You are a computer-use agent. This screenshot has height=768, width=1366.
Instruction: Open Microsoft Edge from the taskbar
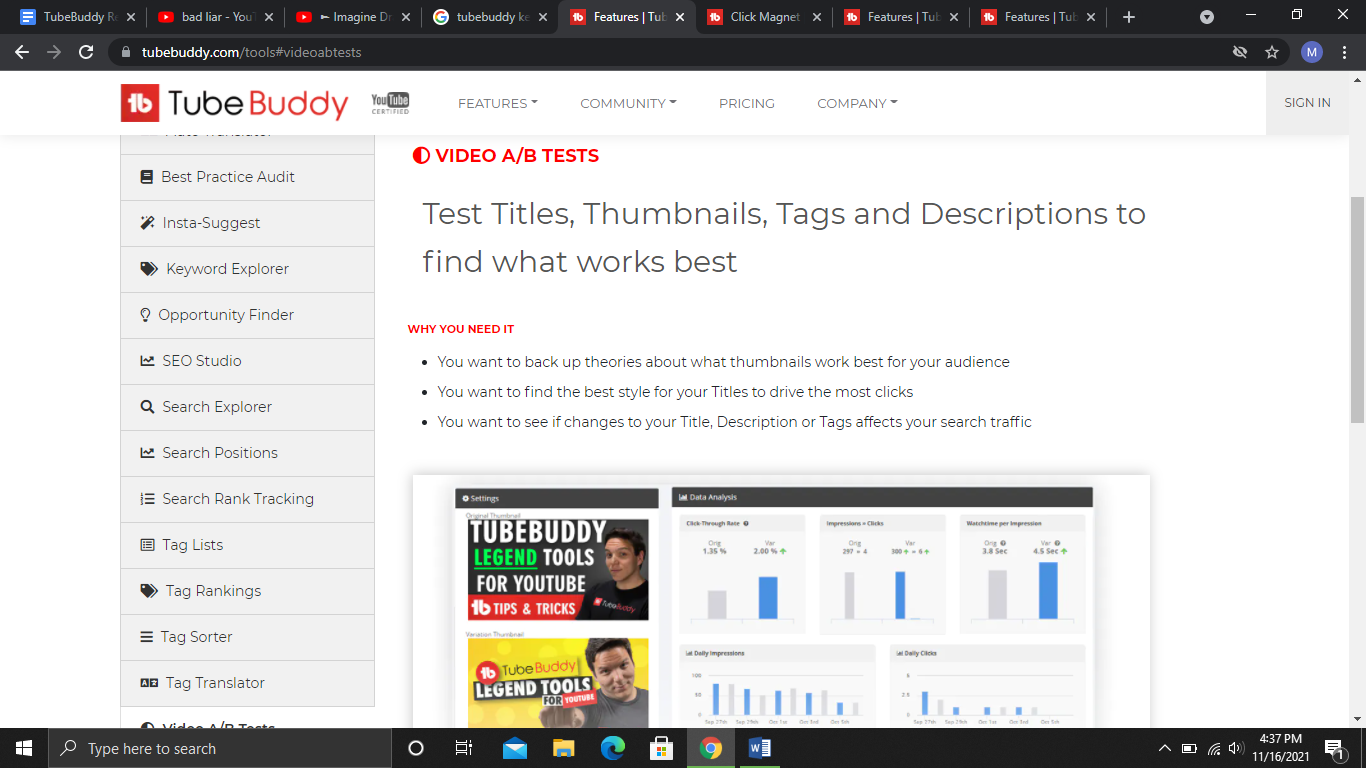[x=613, y=748]
